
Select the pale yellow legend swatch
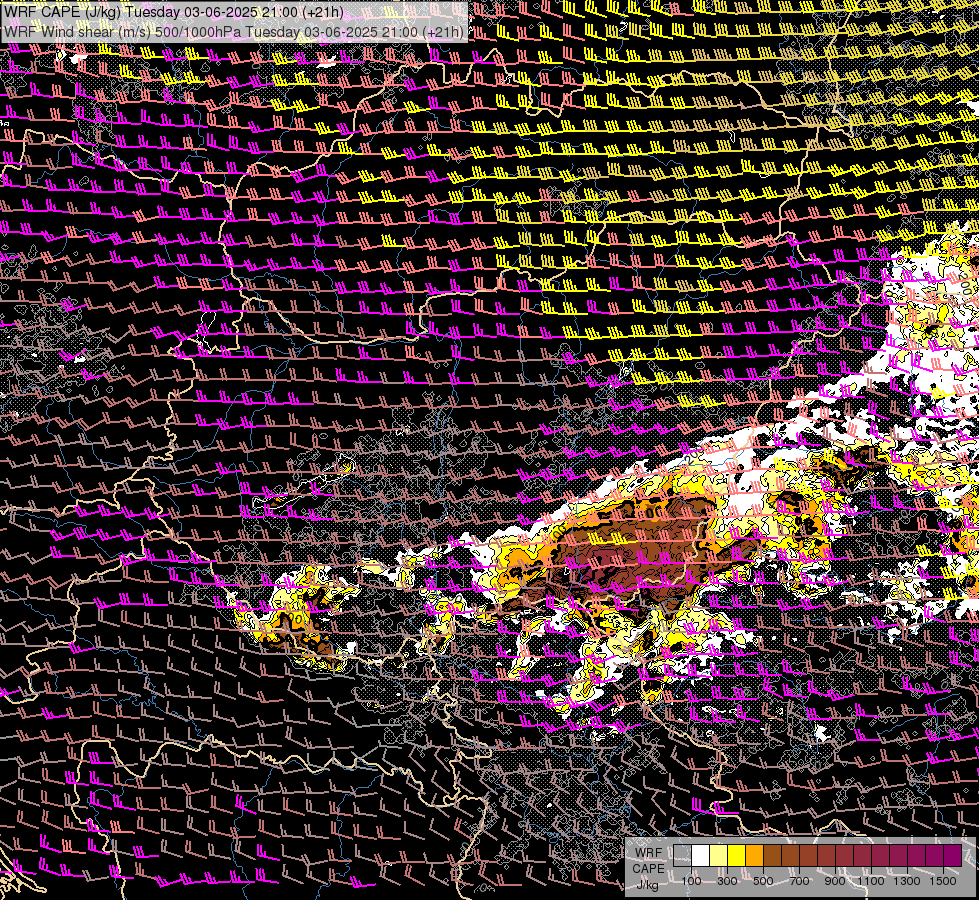(x=719, y=856)
